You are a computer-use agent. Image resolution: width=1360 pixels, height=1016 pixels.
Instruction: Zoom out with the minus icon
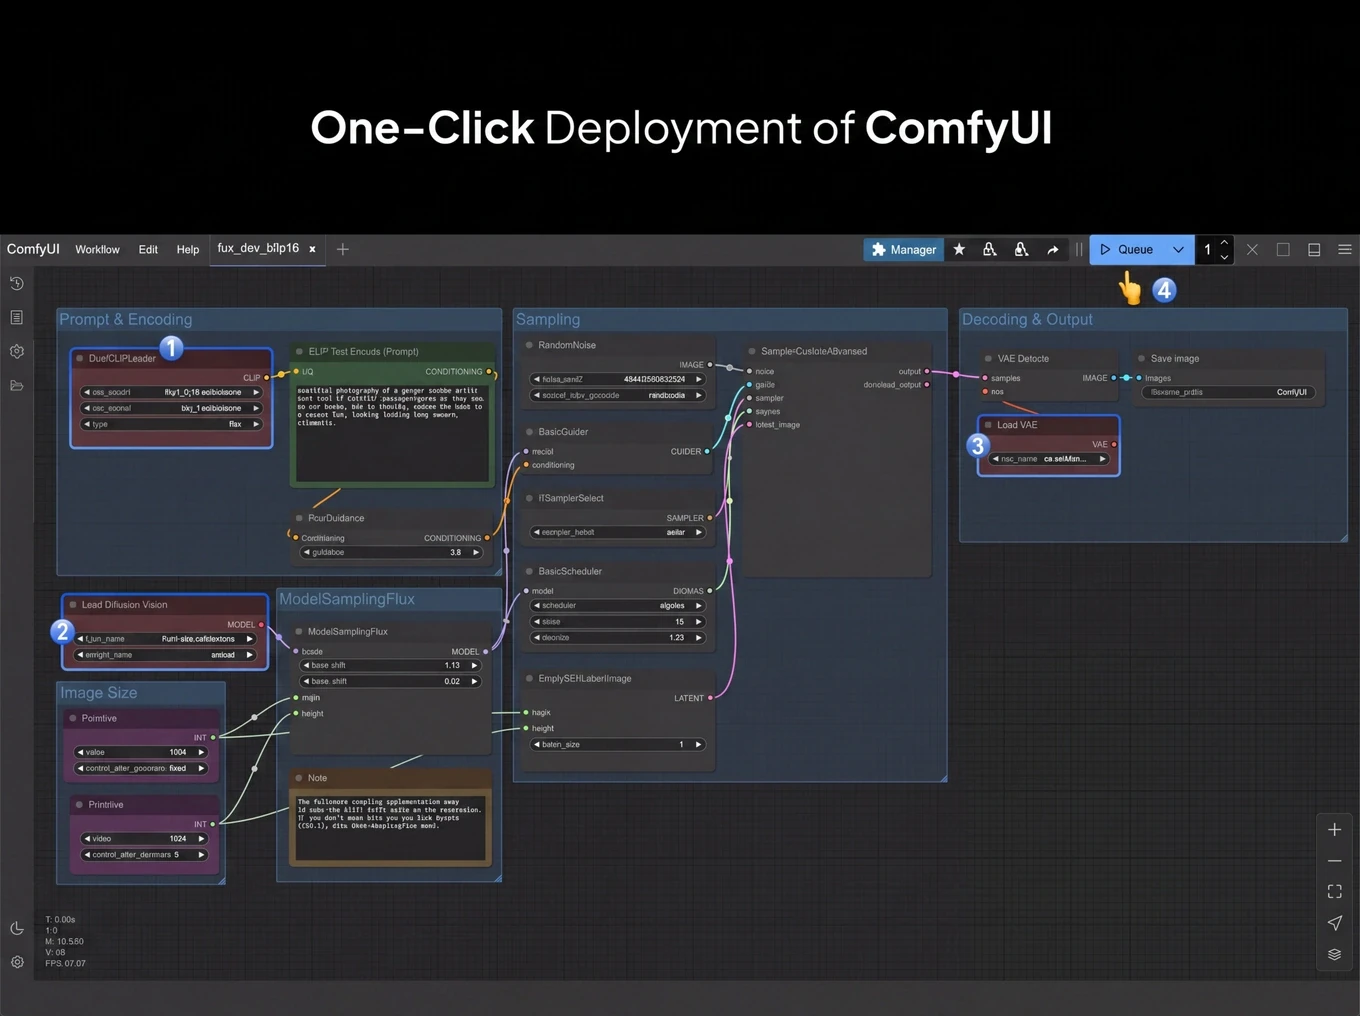coord(1334,860)
